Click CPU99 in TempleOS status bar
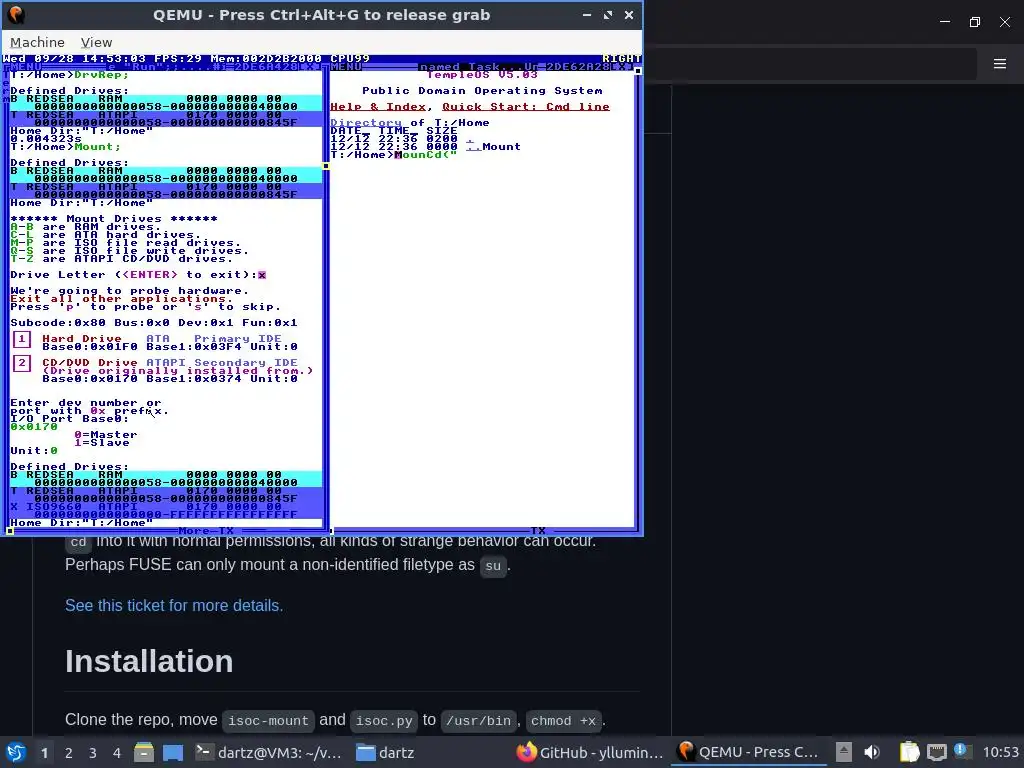The width and height of the screenshot is (1024, 768). 350,59
